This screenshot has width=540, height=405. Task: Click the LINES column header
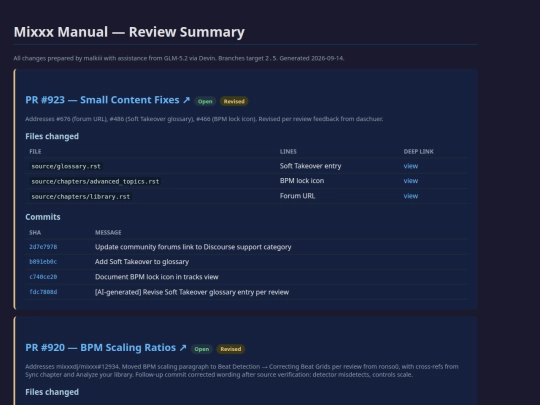click(x=288, y=152)
